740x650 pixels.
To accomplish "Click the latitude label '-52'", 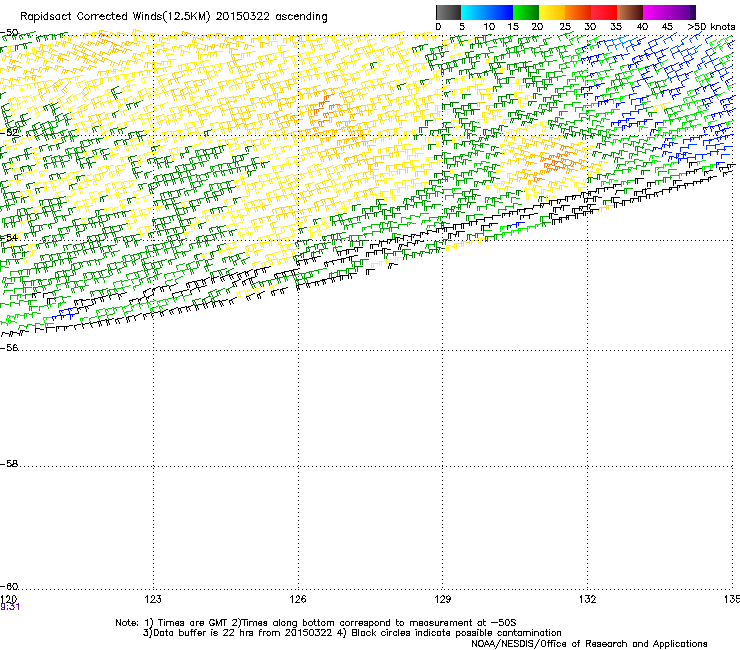I will coord(9,133).
